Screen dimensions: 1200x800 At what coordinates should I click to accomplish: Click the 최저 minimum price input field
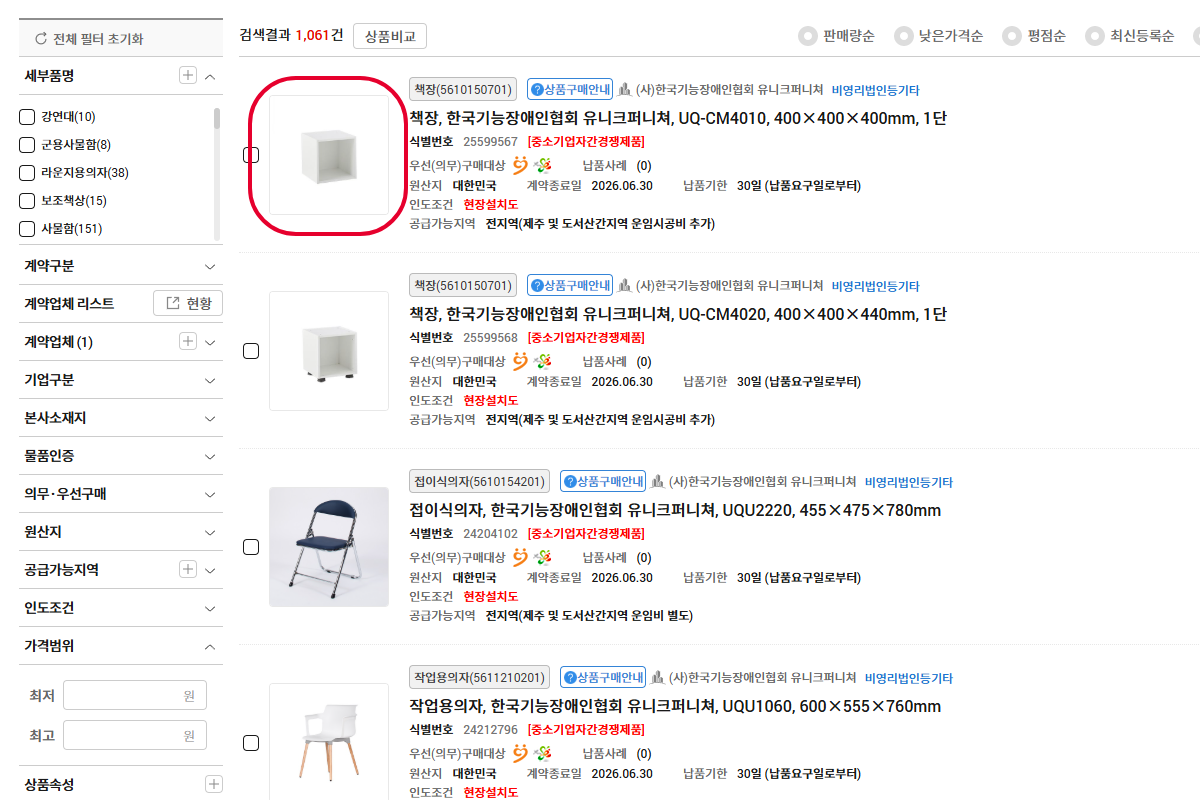pos(134,695)
